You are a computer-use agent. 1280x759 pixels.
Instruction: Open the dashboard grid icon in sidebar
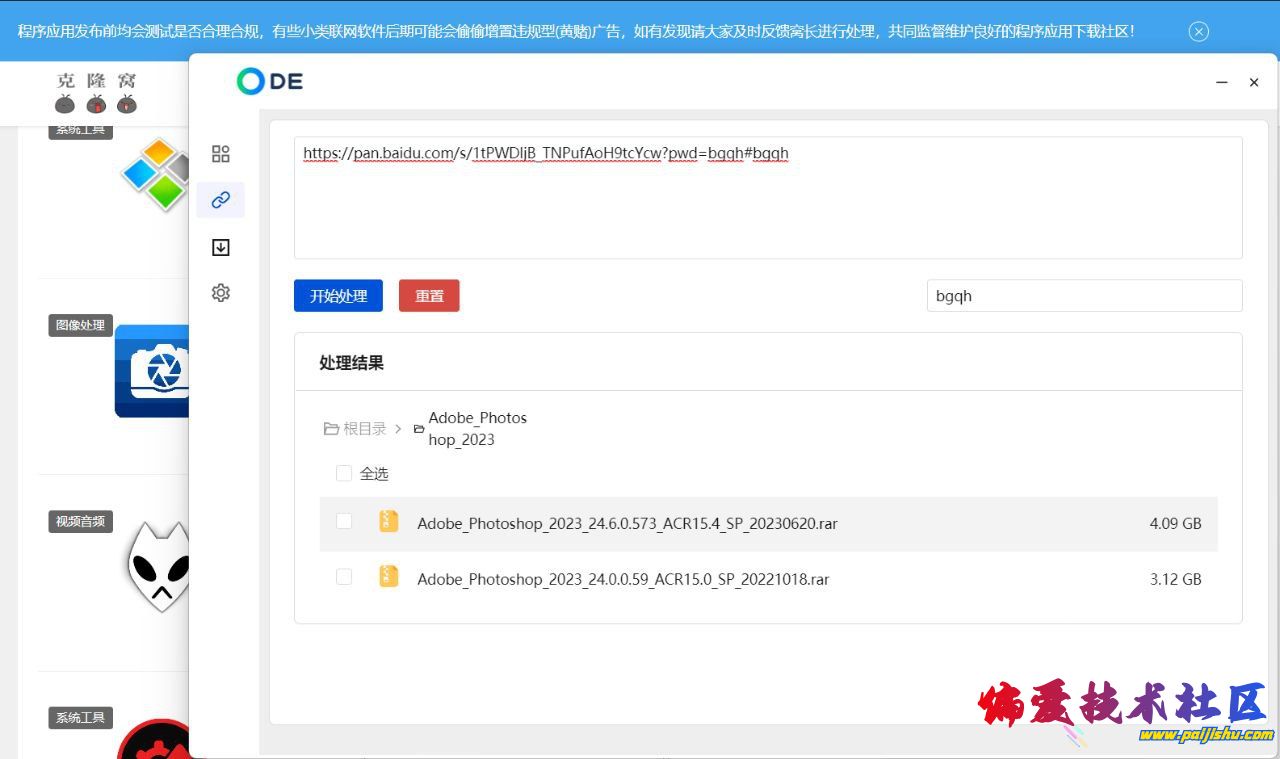pyautogui.click(x=221, y=154)
